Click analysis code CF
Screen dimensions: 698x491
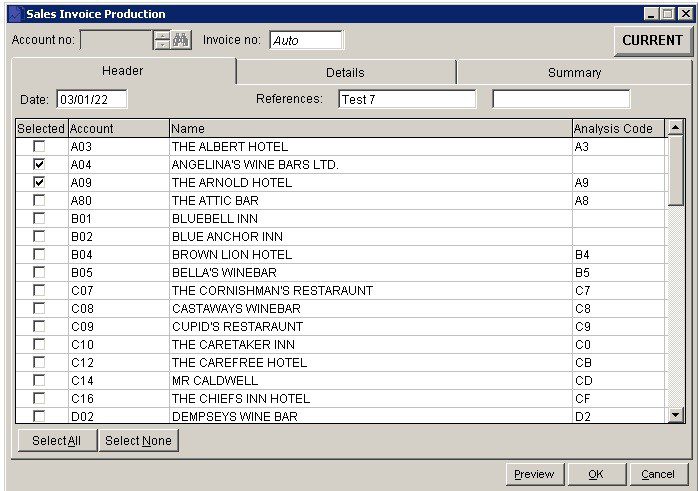(583, 398)
